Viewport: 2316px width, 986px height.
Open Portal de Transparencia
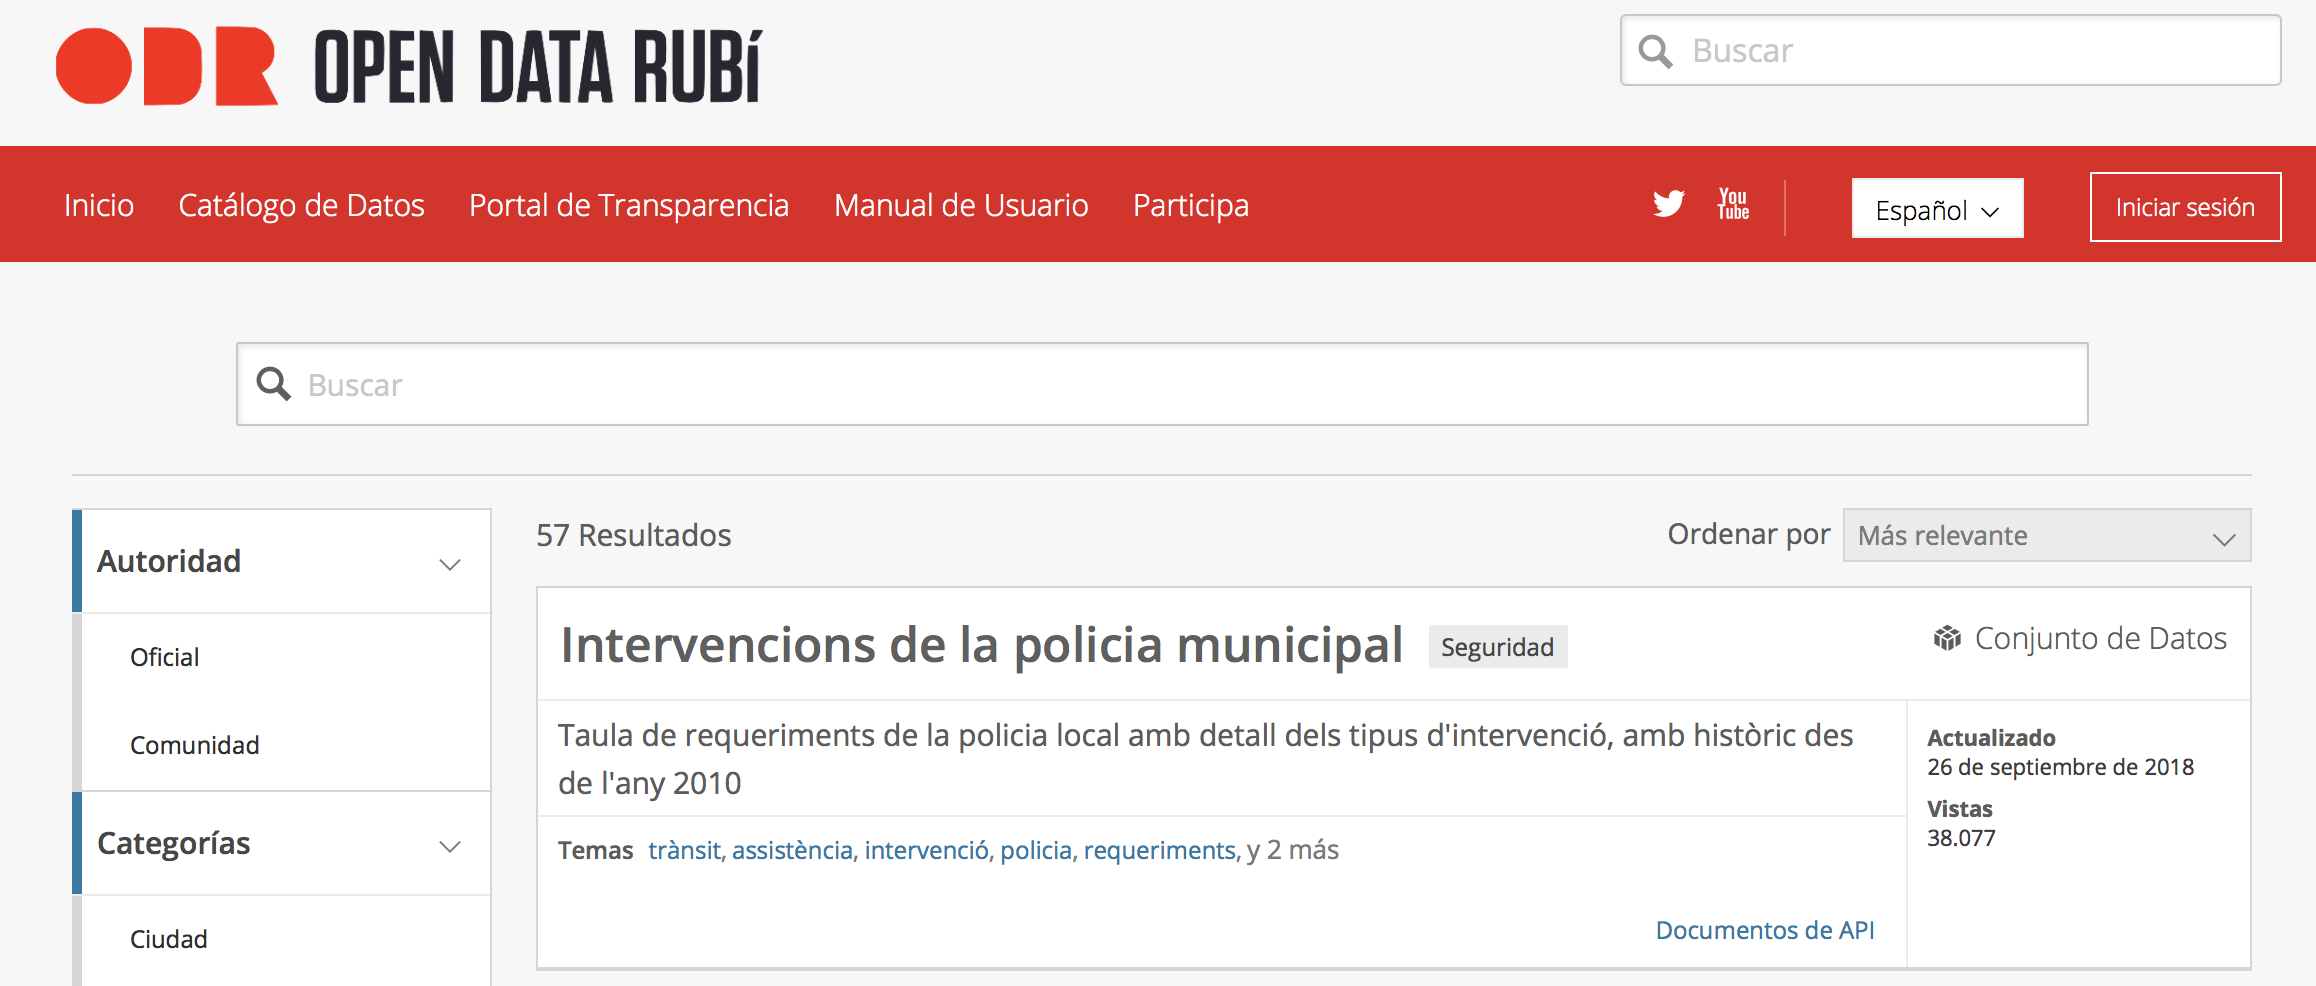coord(629,205)
